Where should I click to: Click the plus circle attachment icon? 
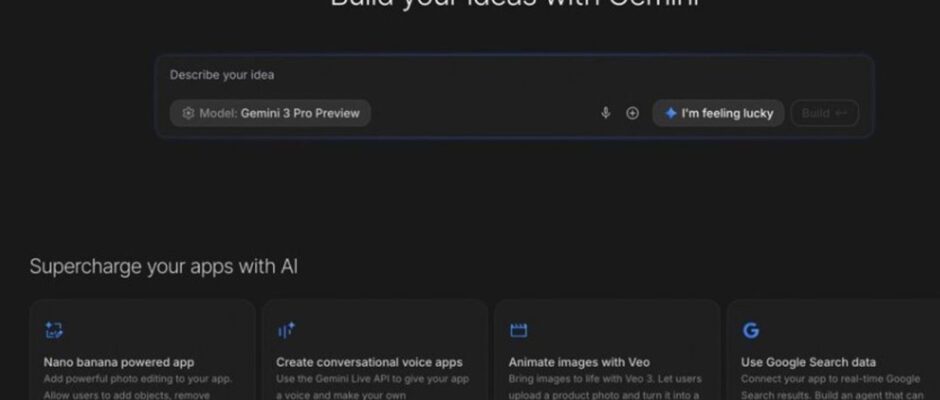click(x=632, y=113)
